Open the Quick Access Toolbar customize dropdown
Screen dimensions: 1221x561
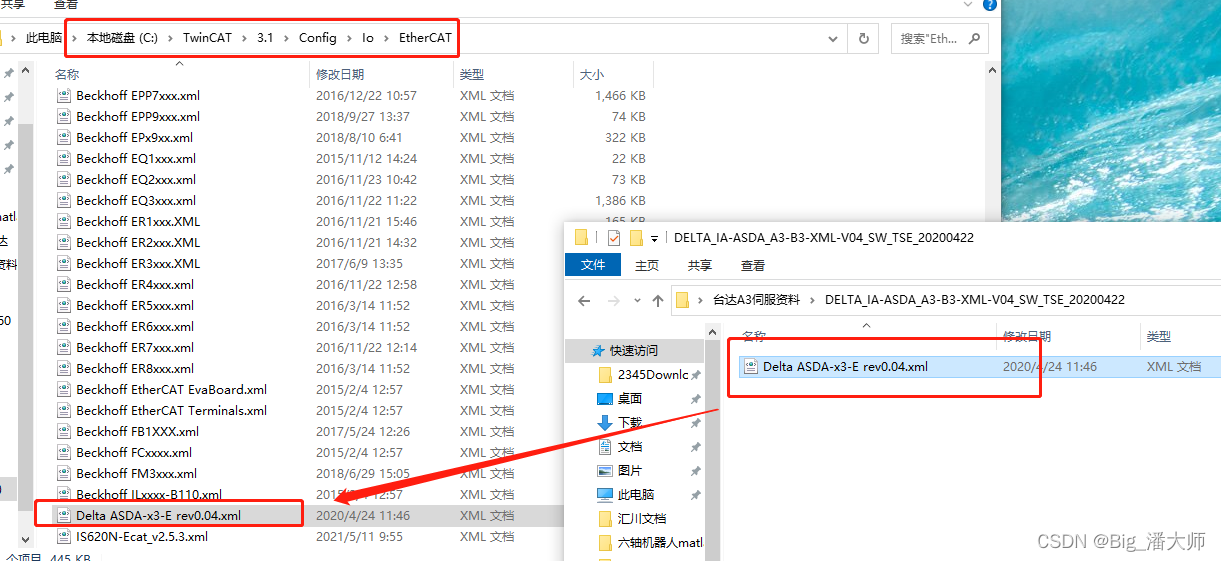pos(655,238)
